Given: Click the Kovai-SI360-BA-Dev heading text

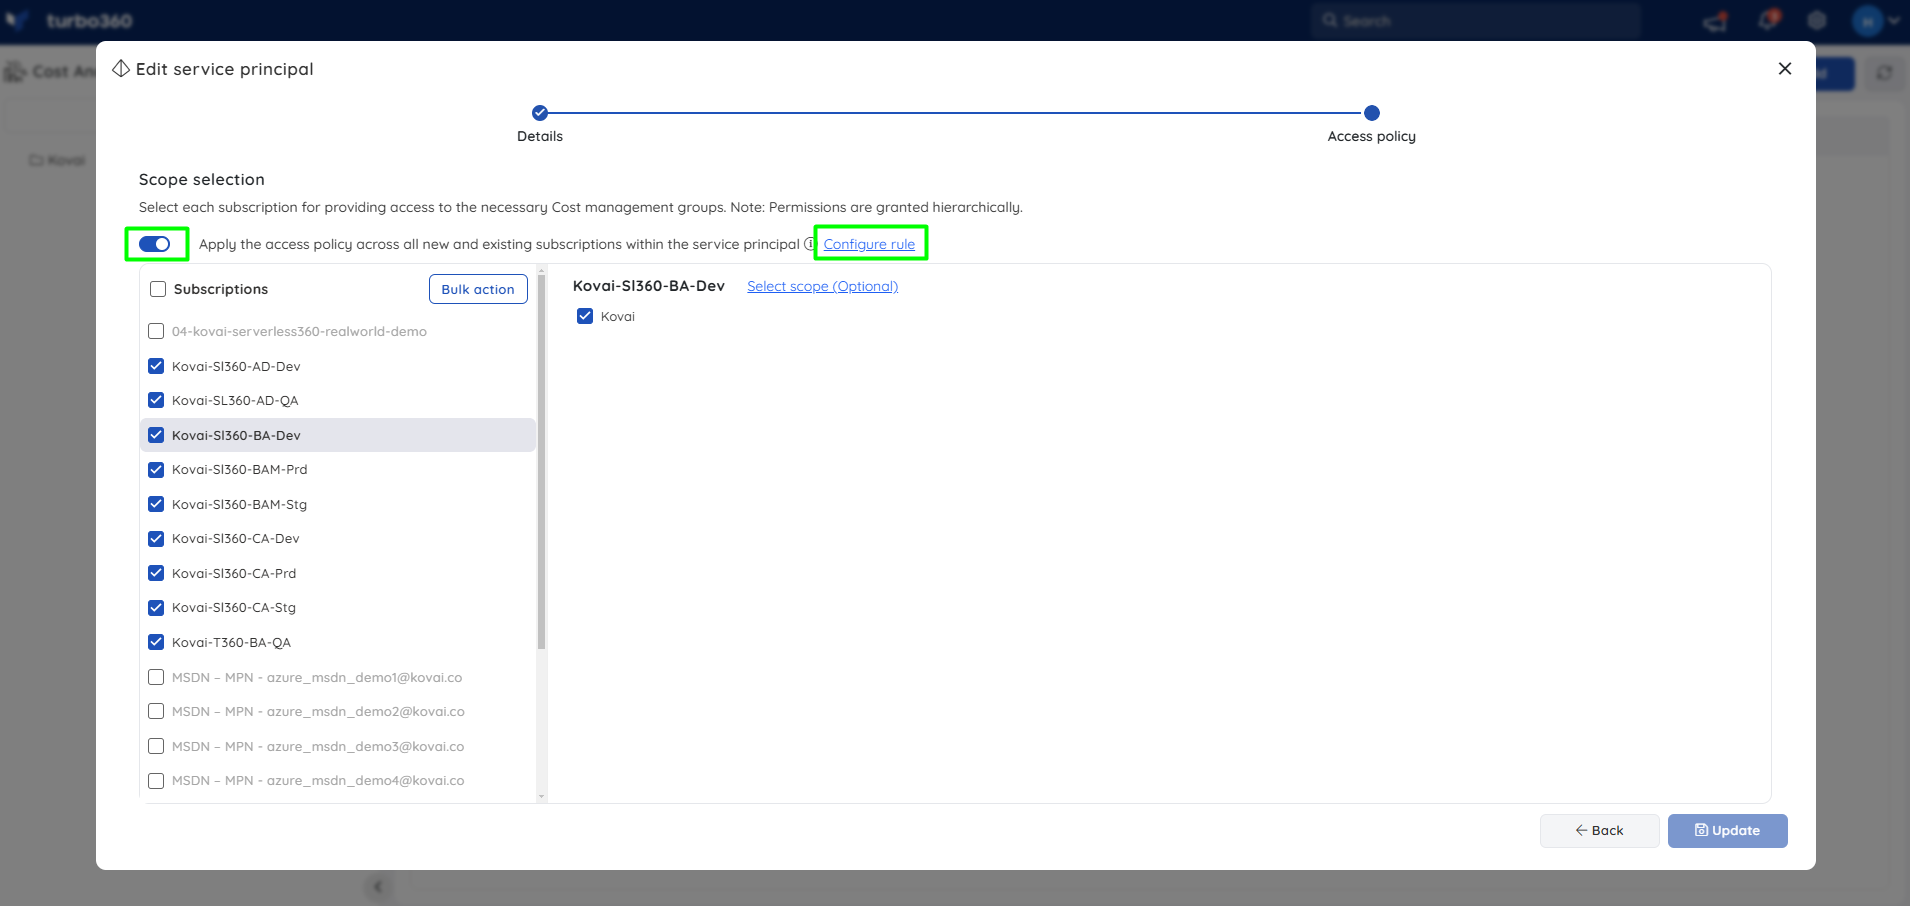Looking at the screenshot, I should click(x=648, y=286).
